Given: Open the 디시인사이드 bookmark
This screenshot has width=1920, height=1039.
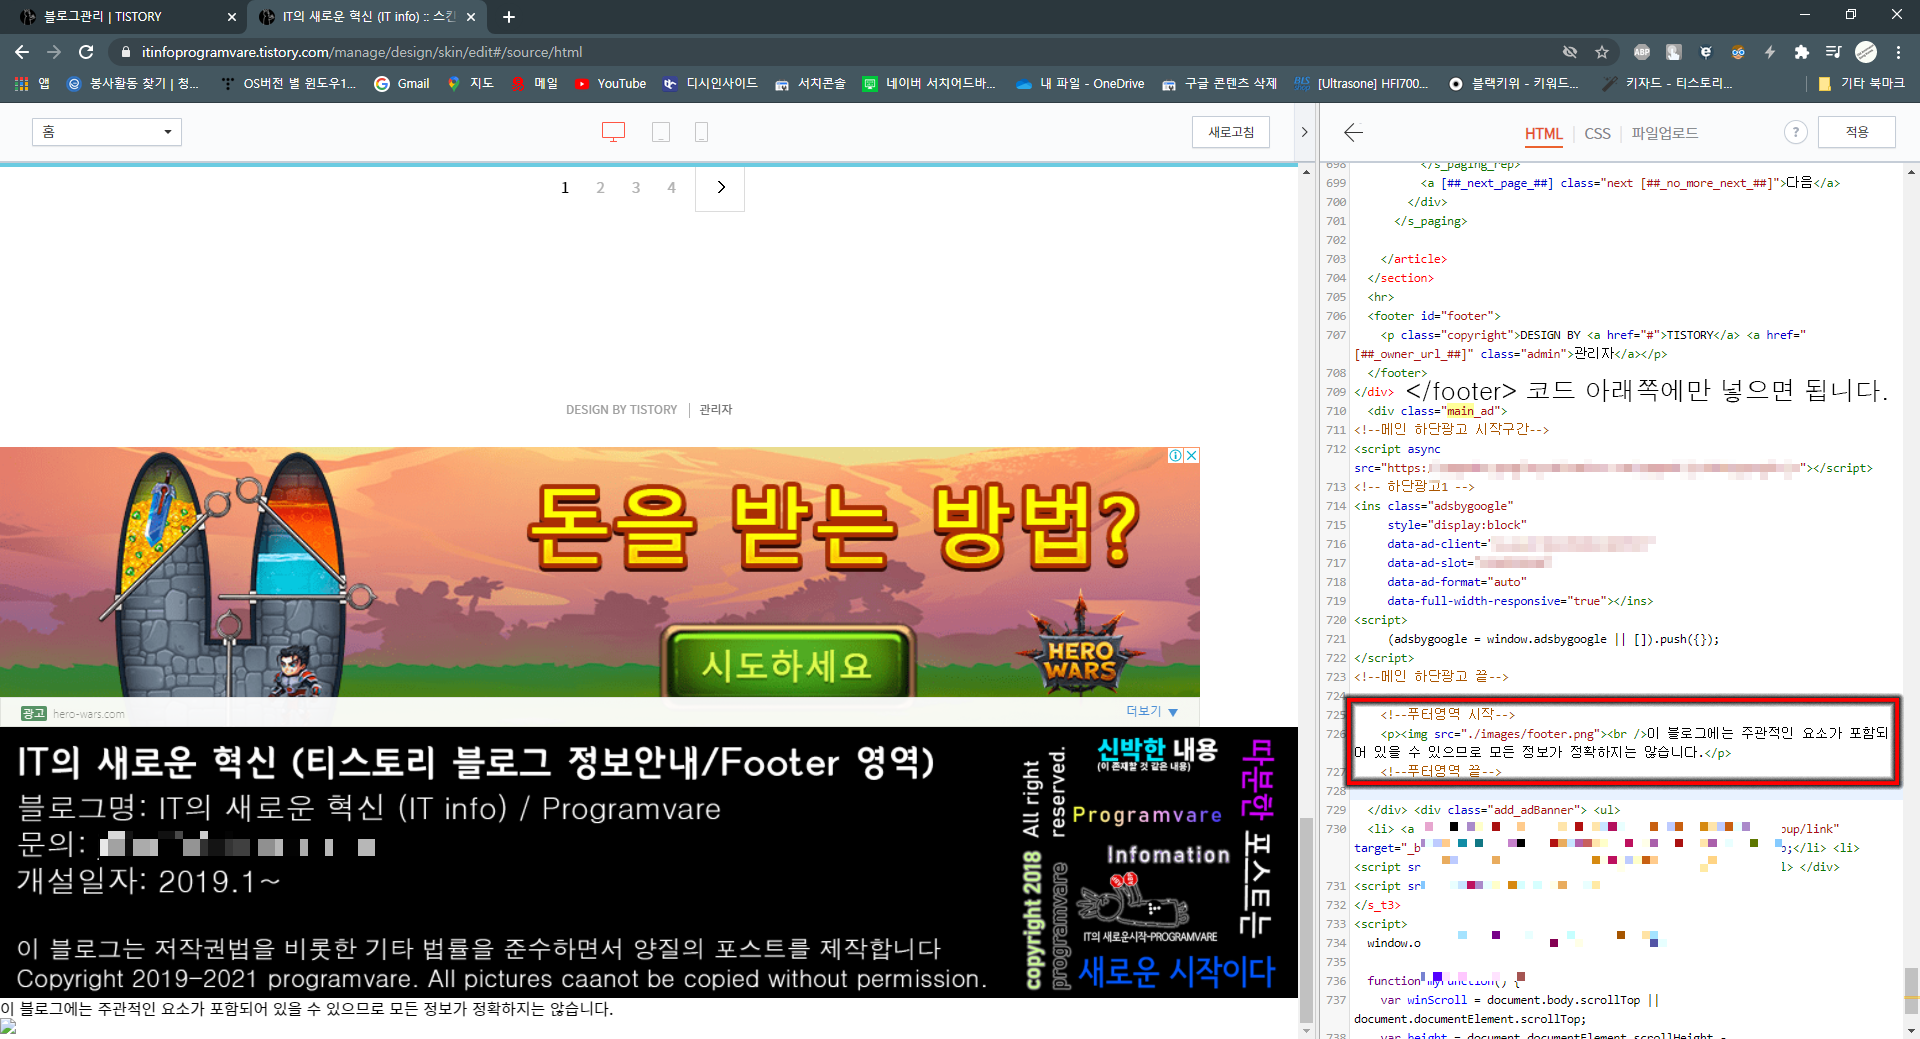Looking at the screenshot, I should point(711,84).
